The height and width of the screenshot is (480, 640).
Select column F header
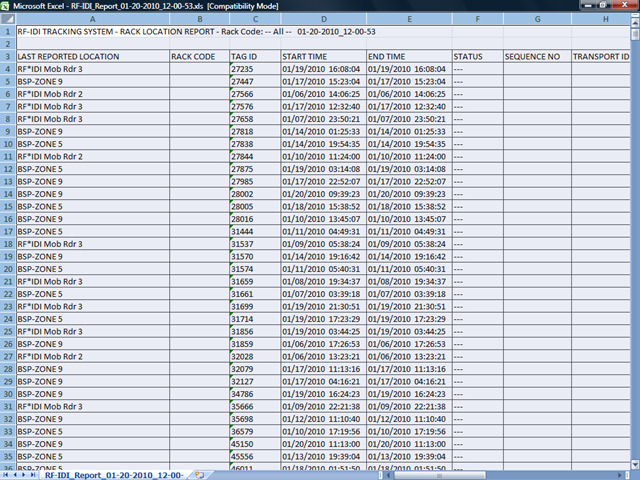click(478, 19)
